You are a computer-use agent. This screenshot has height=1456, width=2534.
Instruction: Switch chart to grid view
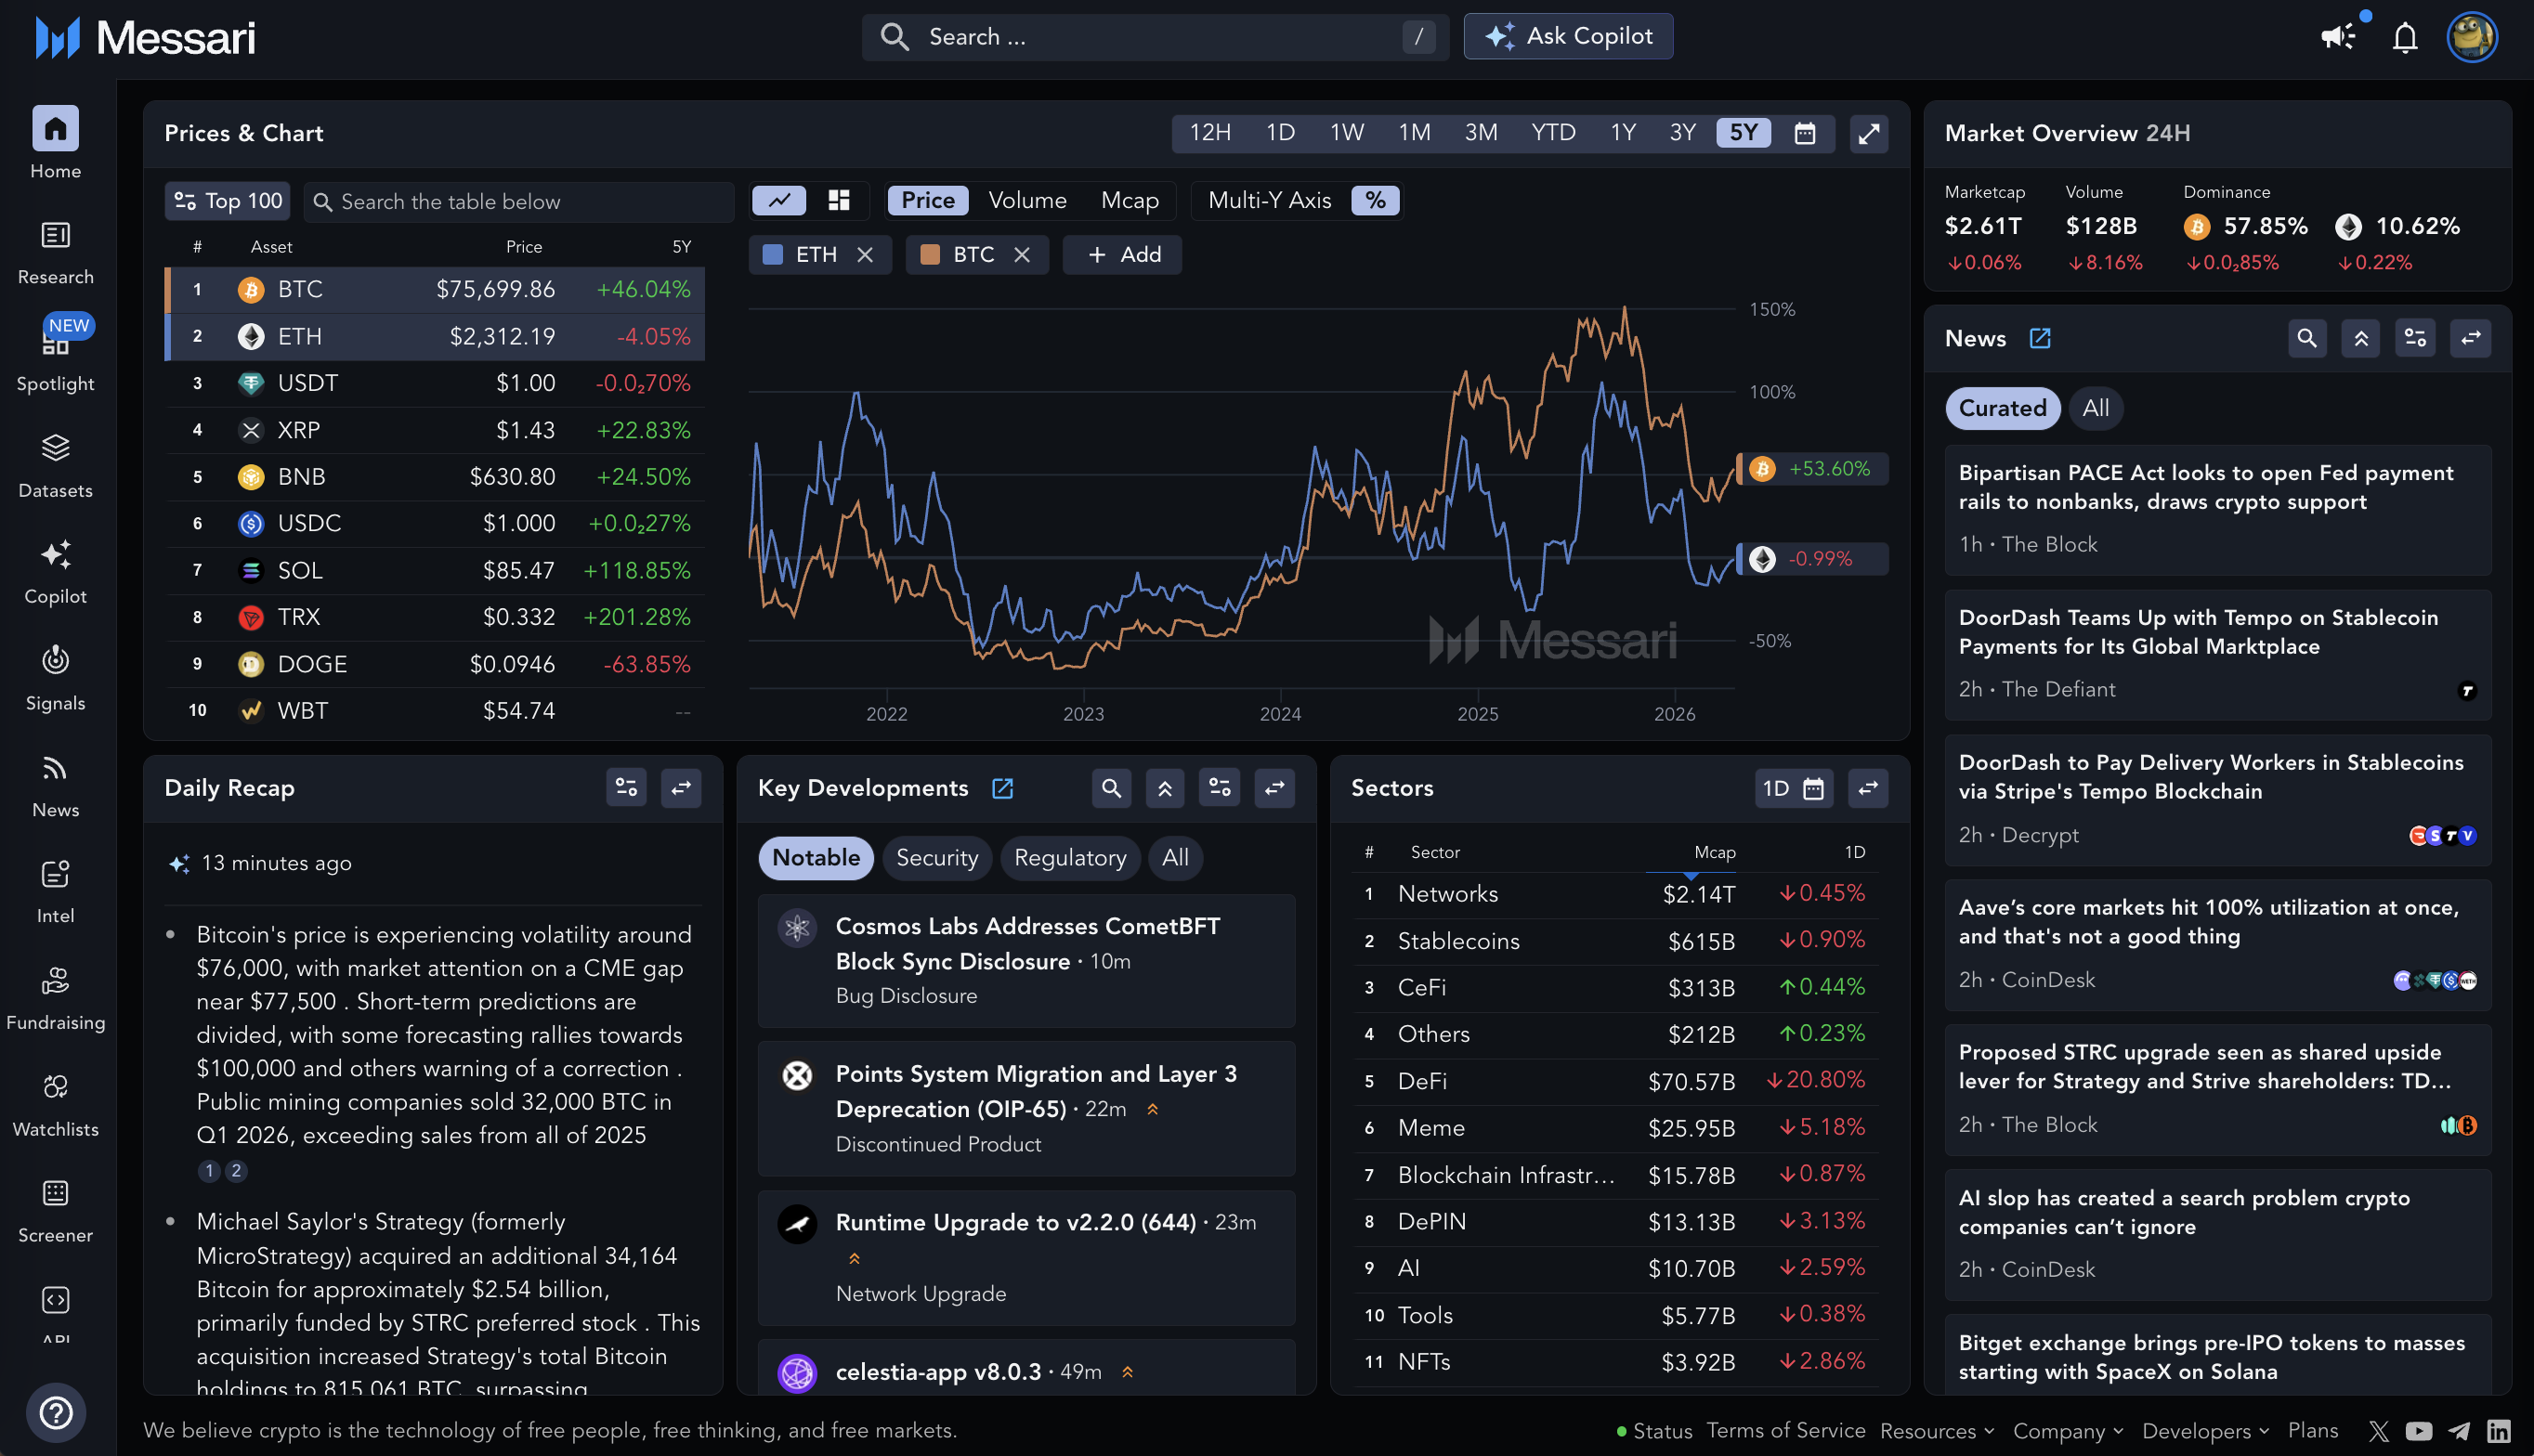tap(838, 200)
